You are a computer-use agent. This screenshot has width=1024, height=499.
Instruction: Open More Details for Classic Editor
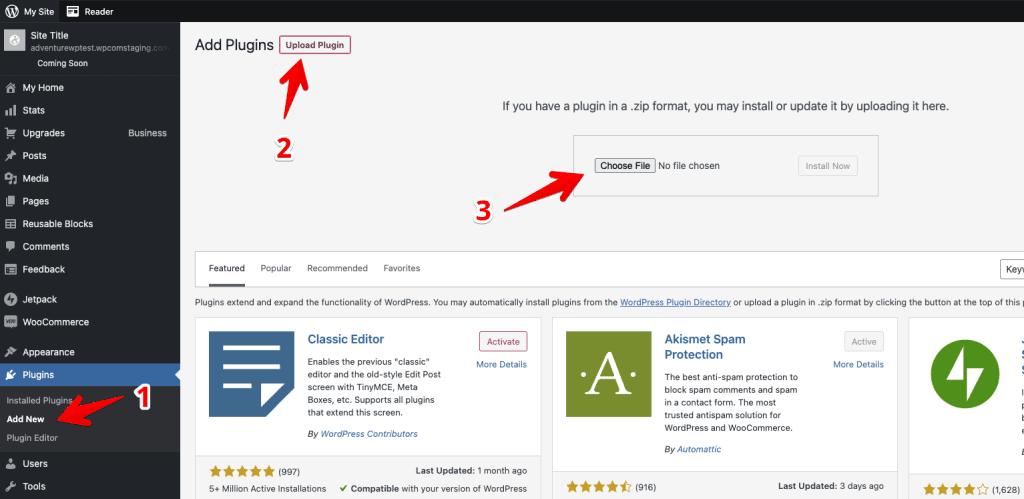502,364
